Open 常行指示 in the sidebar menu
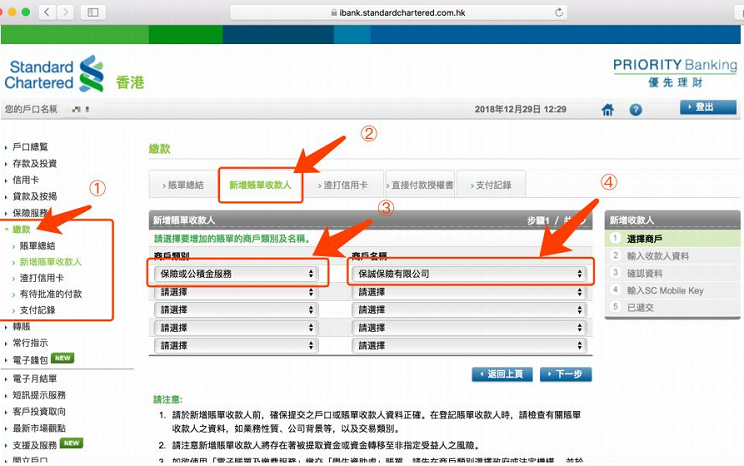This screenshot has width=744, height=466. click(x=30, y=343)
